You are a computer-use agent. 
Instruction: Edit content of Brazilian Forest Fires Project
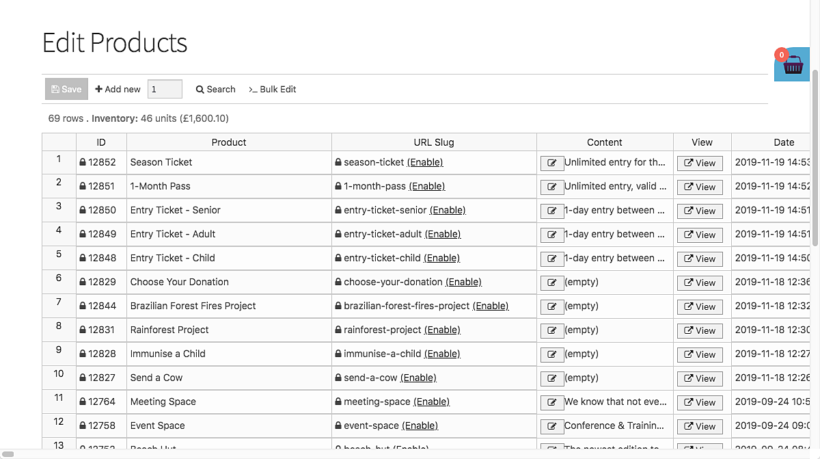[x=552, y=307]
